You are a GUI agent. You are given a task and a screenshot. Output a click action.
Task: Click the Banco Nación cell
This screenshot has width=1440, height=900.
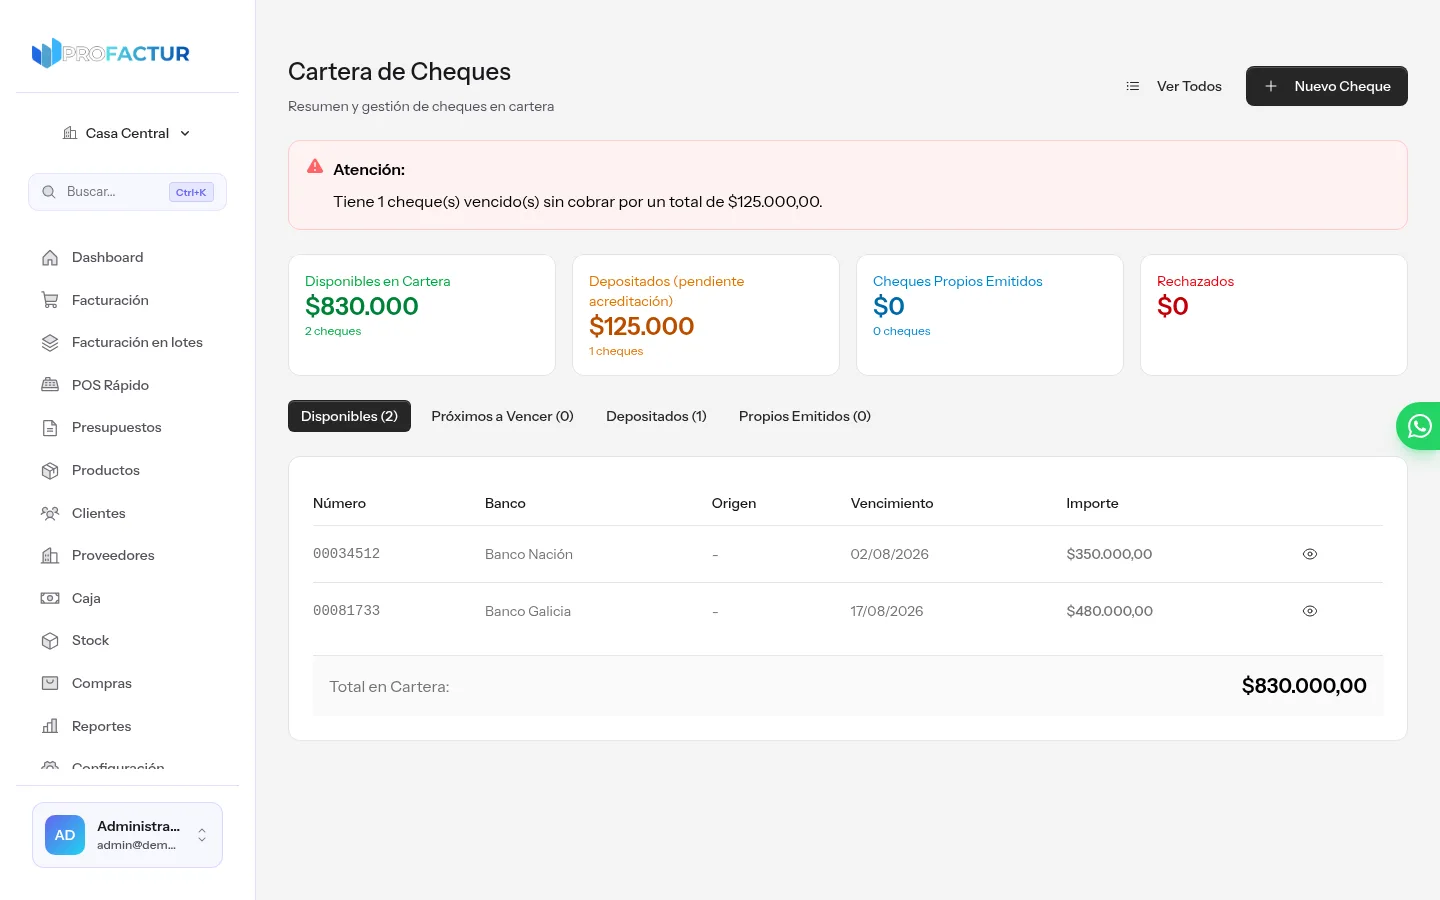(x=529, y=554)
